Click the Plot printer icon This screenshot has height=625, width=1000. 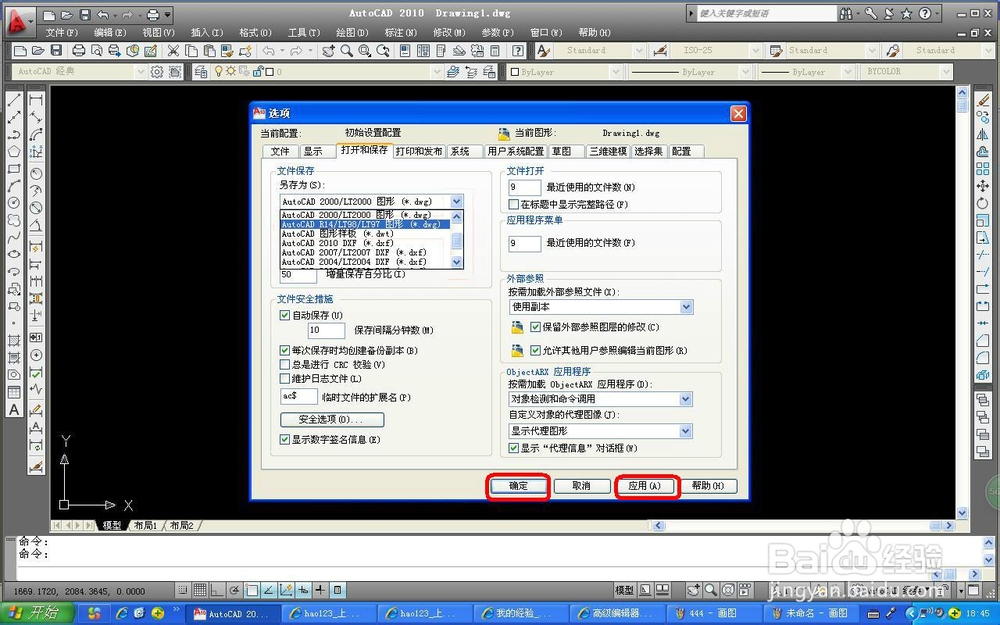click(x=78, y=50)
